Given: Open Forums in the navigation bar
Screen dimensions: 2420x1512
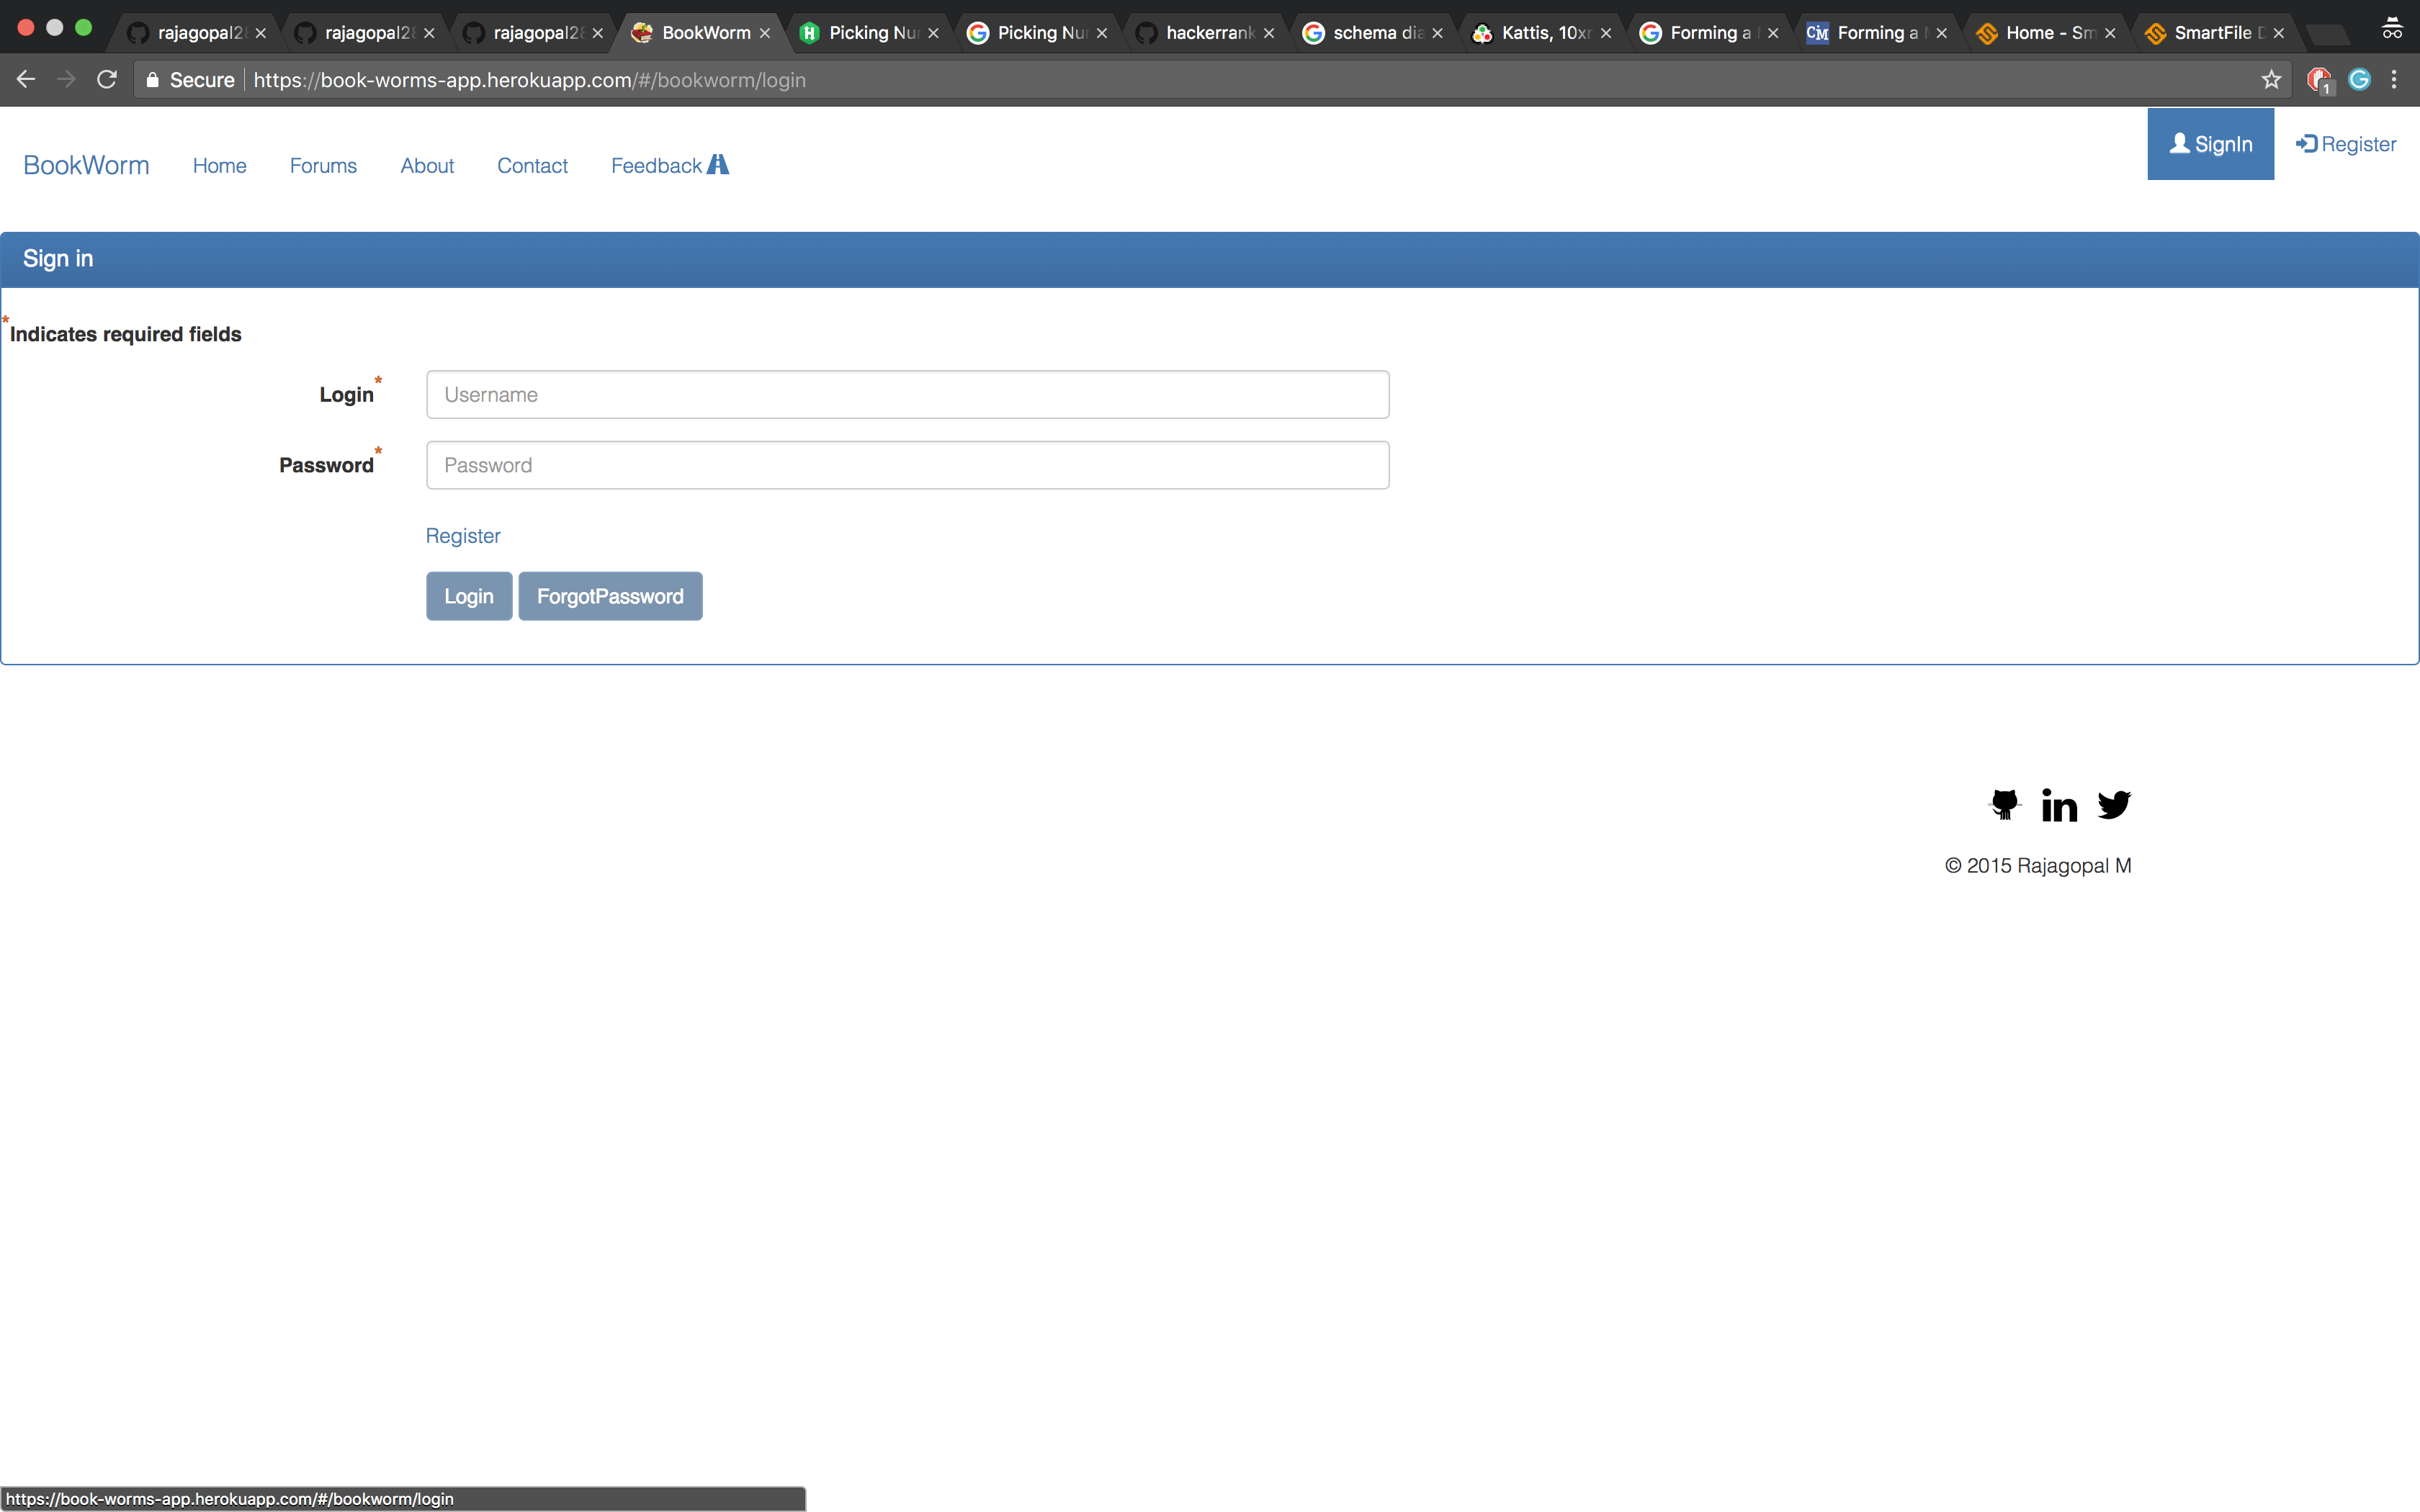Looking at the screenshot, I should (x=323, y=166).
